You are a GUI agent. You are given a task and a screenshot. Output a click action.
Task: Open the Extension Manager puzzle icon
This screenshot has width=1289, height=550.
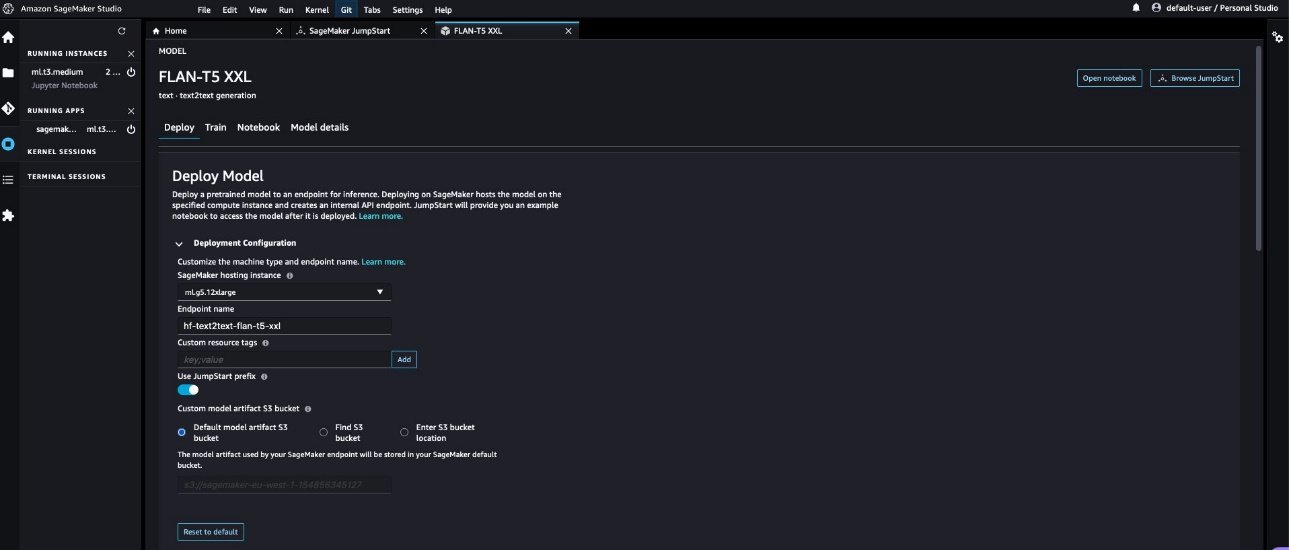(x=8, y=215)
